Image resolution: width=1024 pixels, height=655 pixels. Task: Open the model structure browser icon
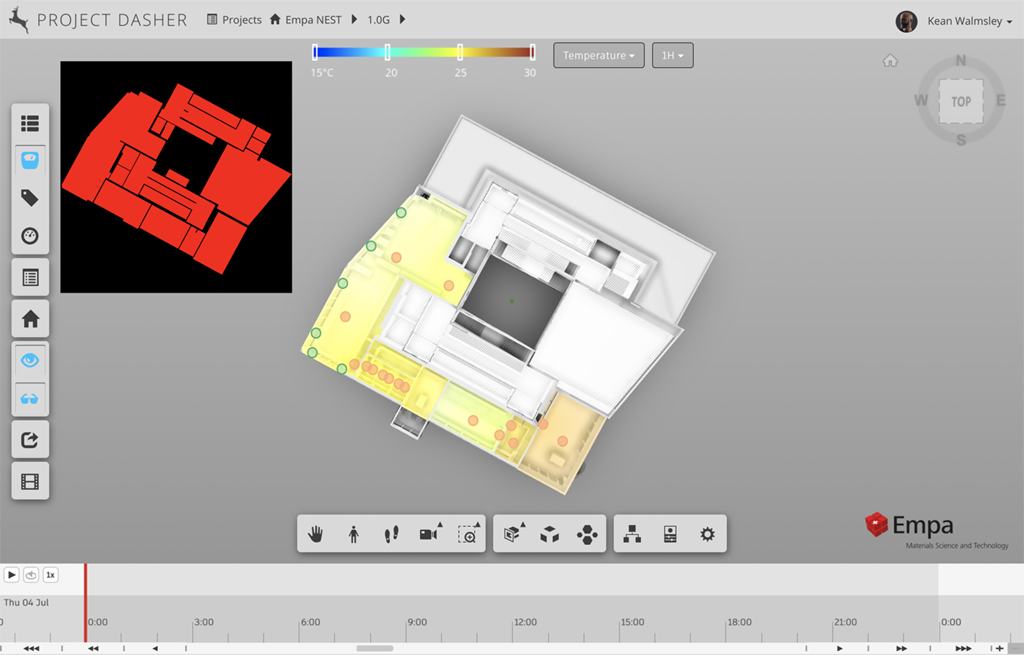click(632, 535)
